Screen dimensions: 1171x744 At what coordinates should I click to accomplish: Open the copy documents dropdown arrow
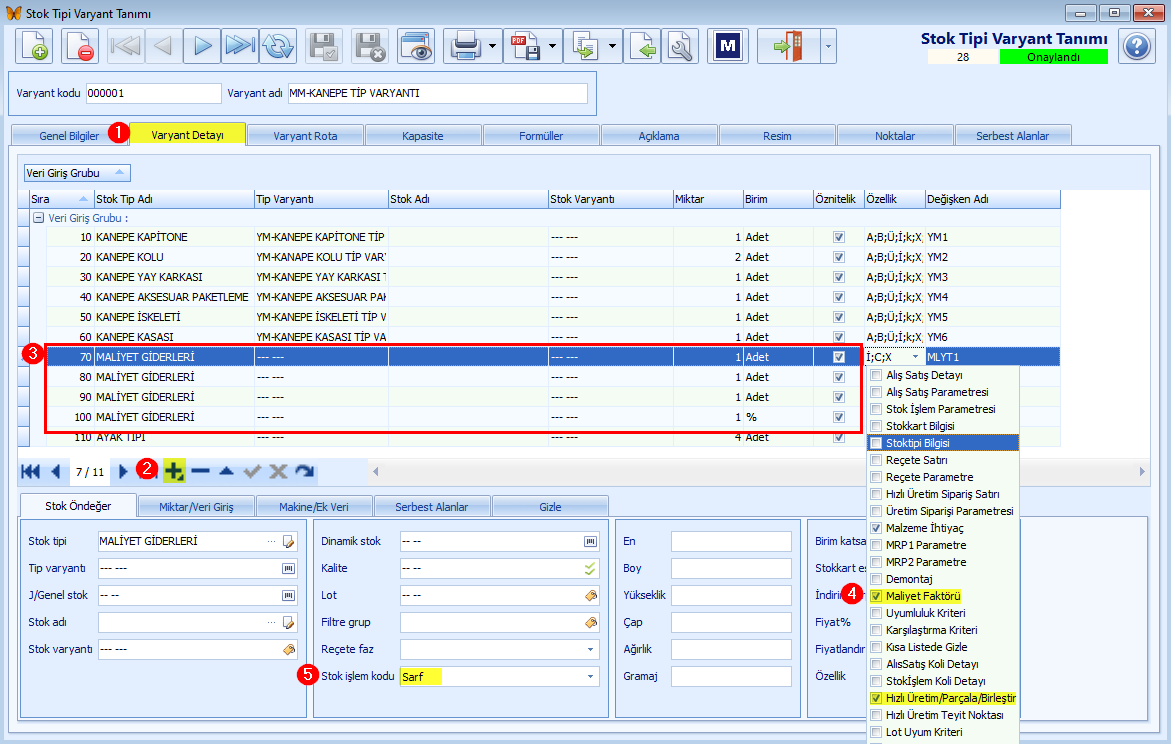click(x=612, y=46)
